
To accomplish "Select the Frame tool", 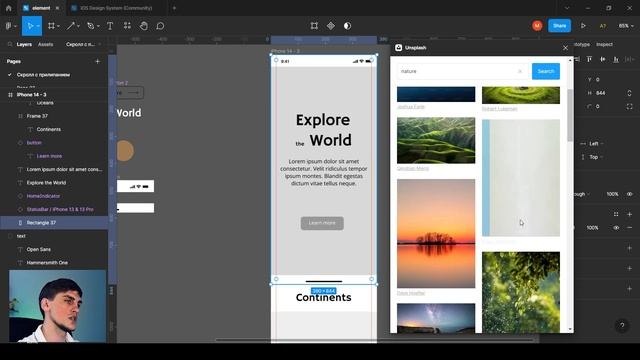I will pos(51,26).
